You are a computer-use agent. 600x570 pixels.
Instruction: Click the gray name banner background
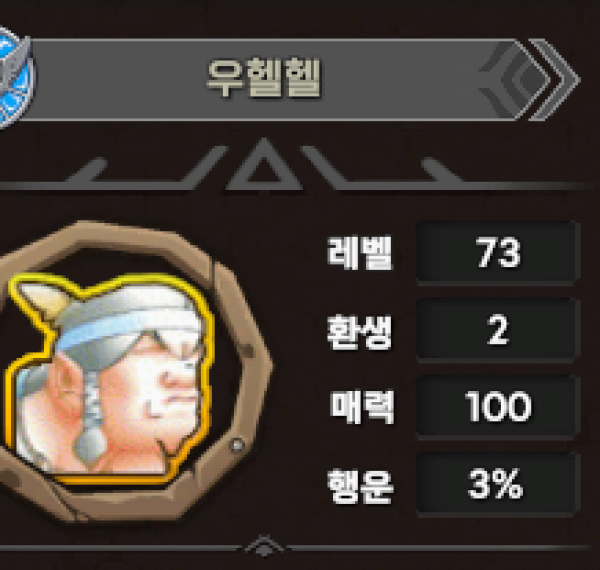268,80
